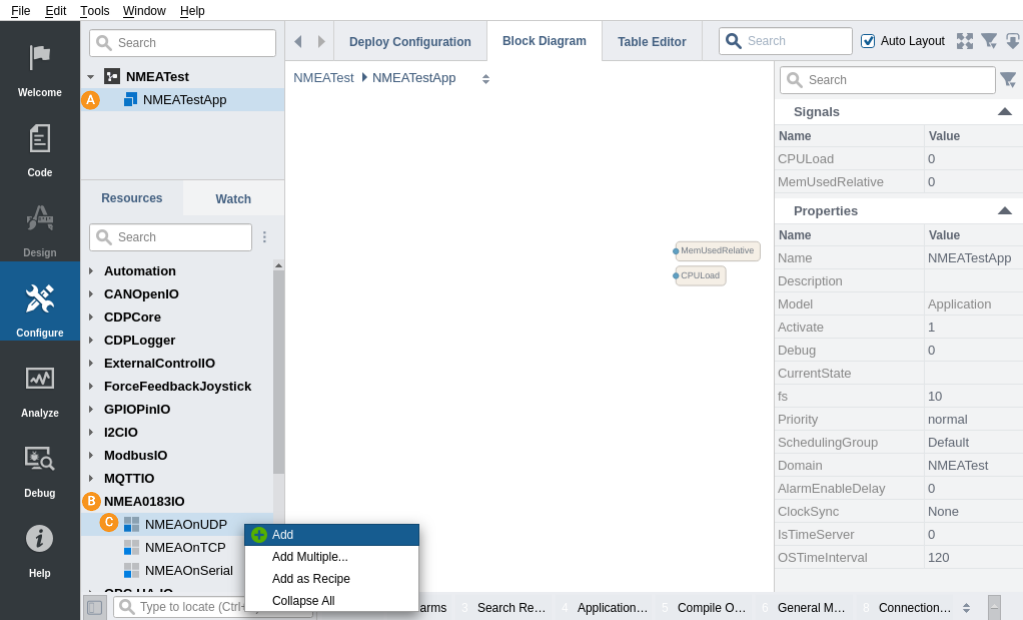1023x620 pixels.
Task: Open the Analyze mode
Action: [x=39, y=389]
